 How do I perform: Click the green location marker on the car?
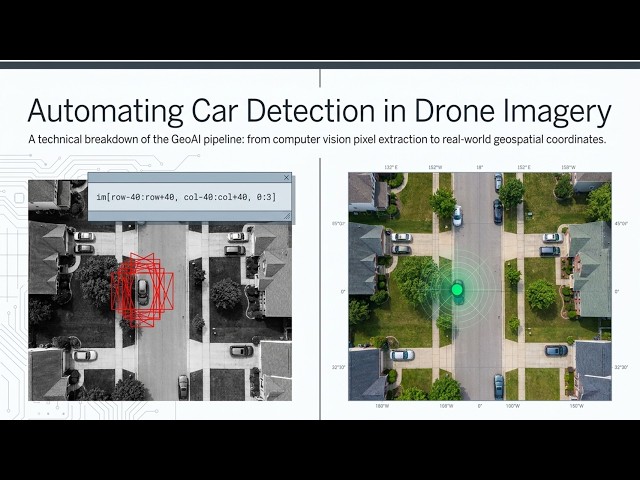pyautogui.click(x=457, y=289)
